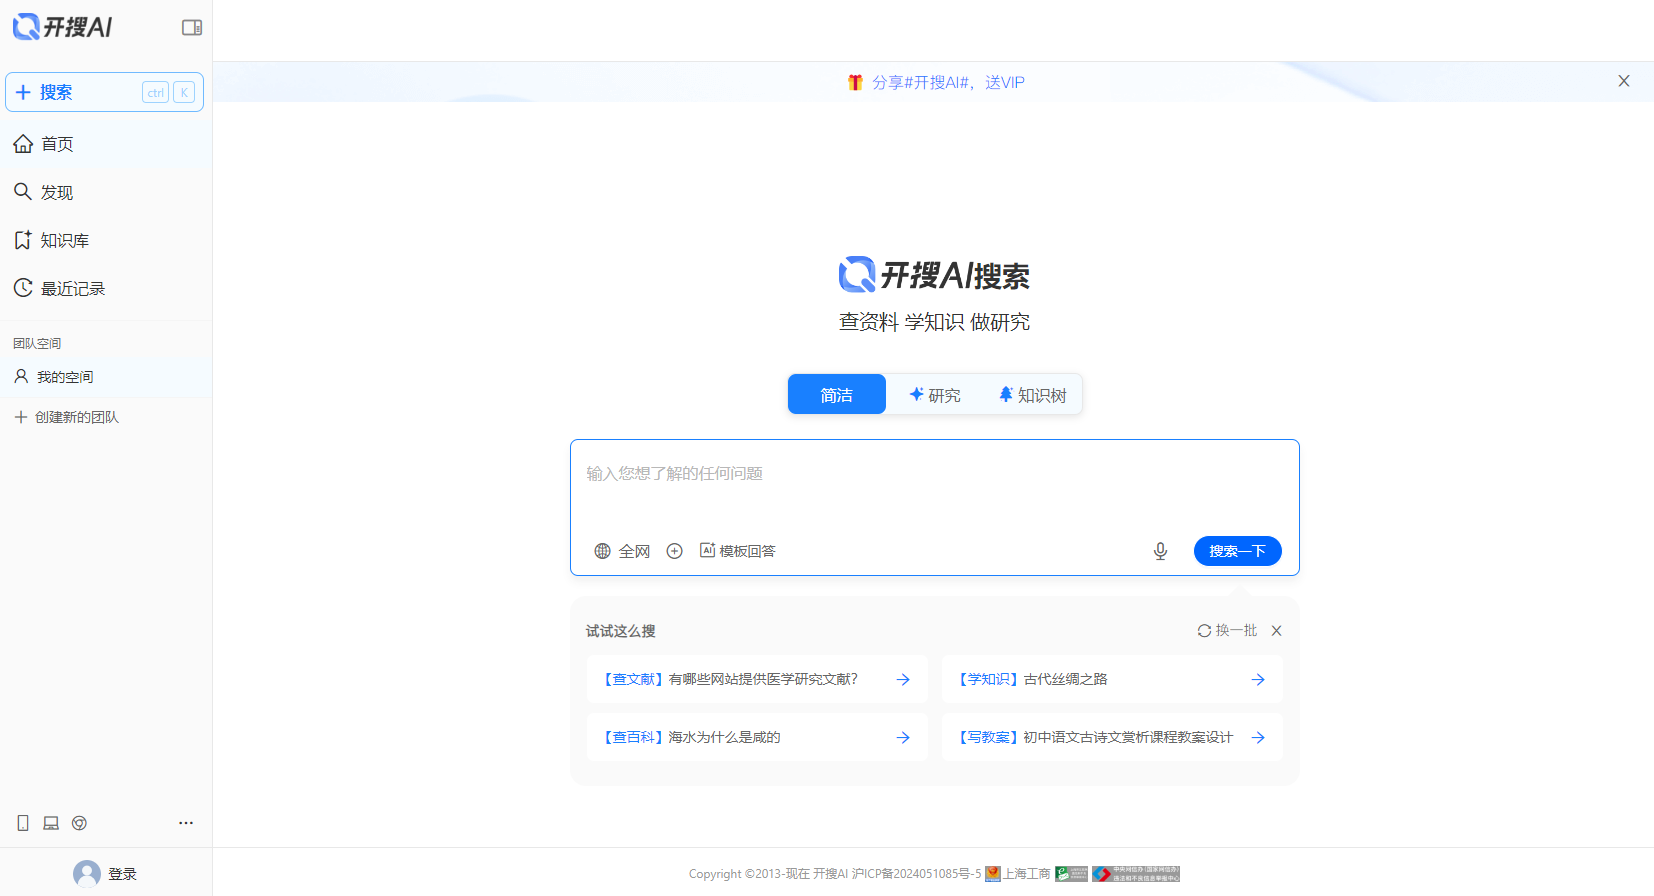Viewport: 1654px width, 896px height.
Task: Click the desktop laptop client icon
Action: [51, 823]
